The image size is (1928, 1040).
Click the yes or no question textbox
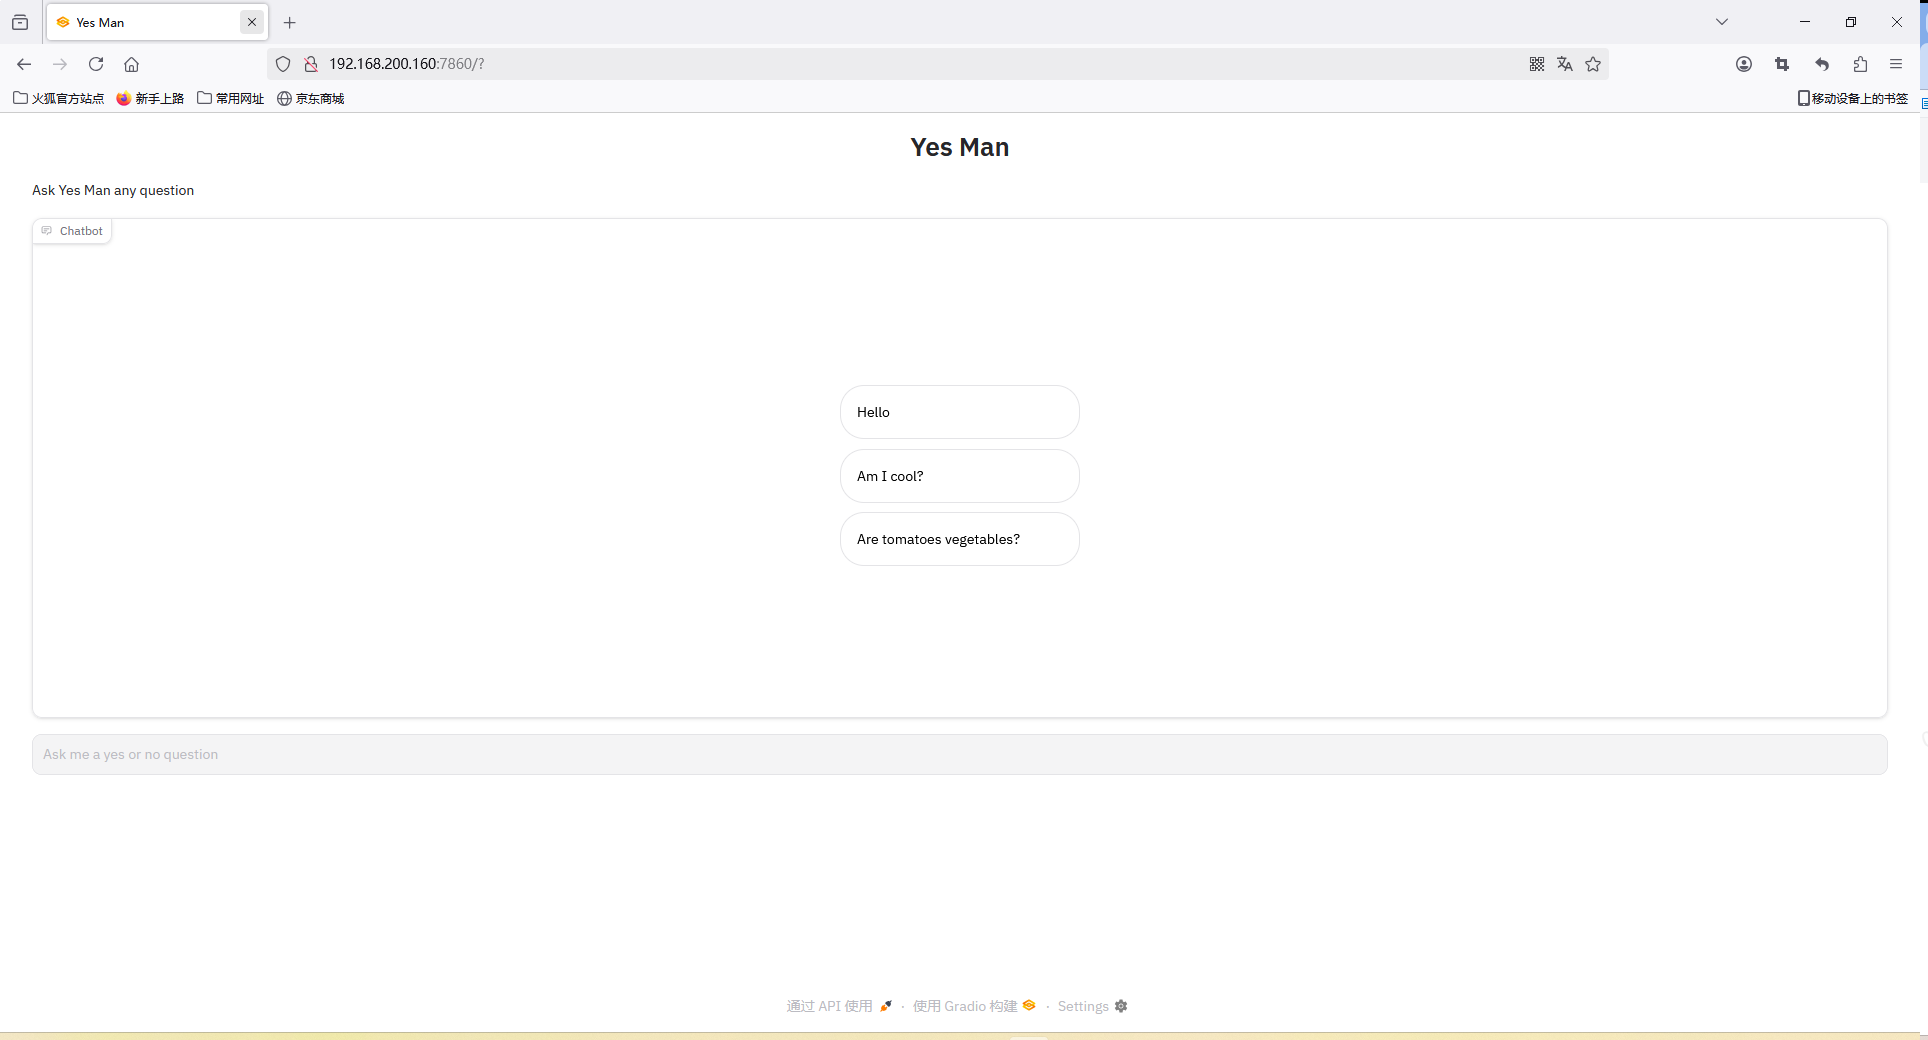click(960, 755)
